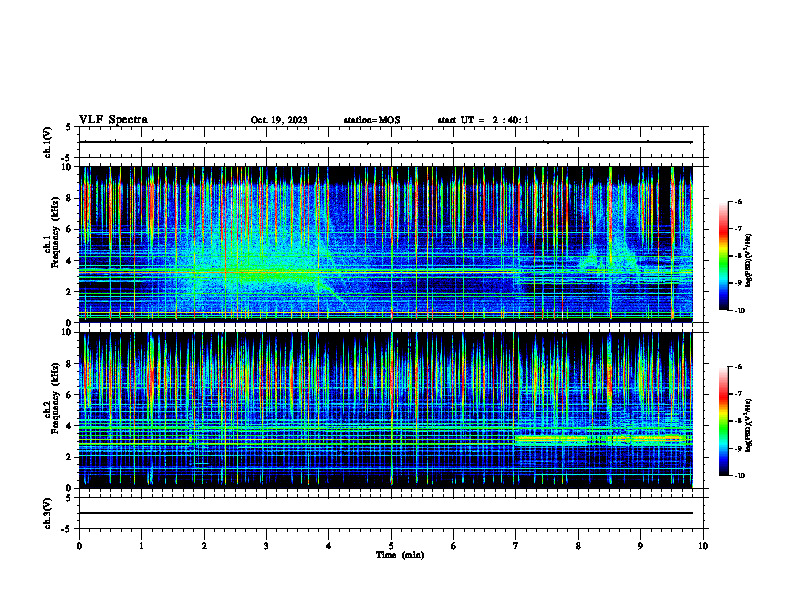
Task: Click the time axis tick label "5"
Action: 391,546
